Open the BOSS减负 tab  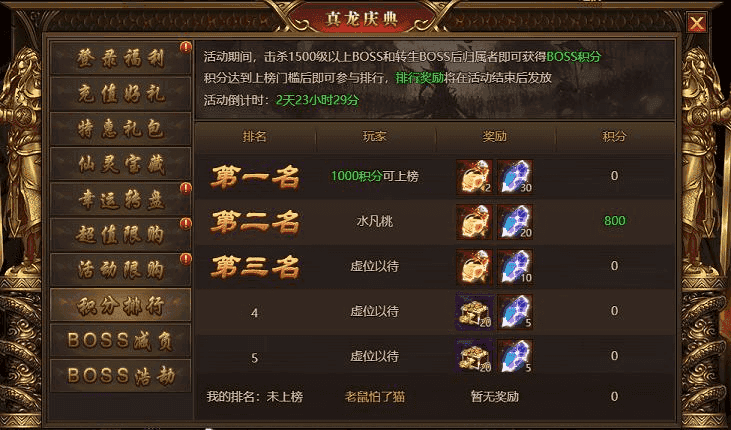(120, 340)
